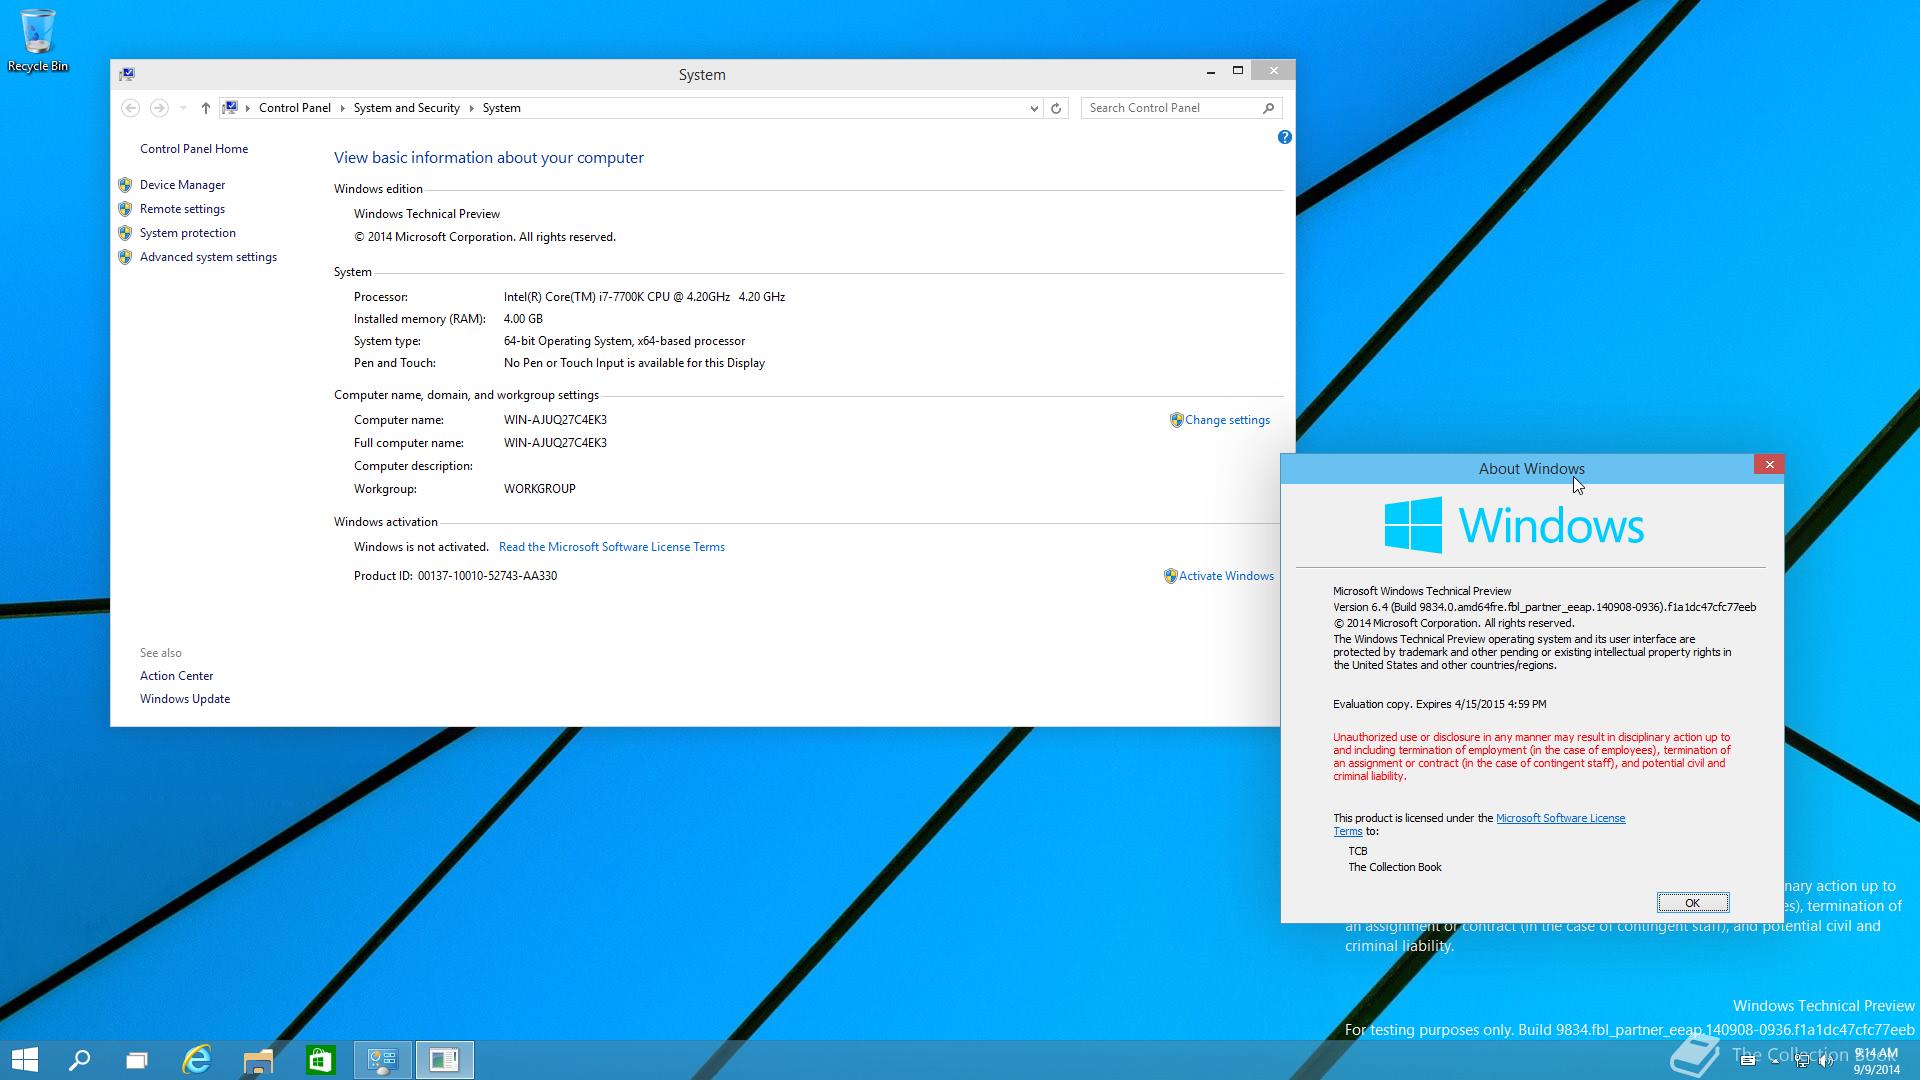
Task: Click Installed memory 4.00 GB value
Action: [x=523, y=319]
